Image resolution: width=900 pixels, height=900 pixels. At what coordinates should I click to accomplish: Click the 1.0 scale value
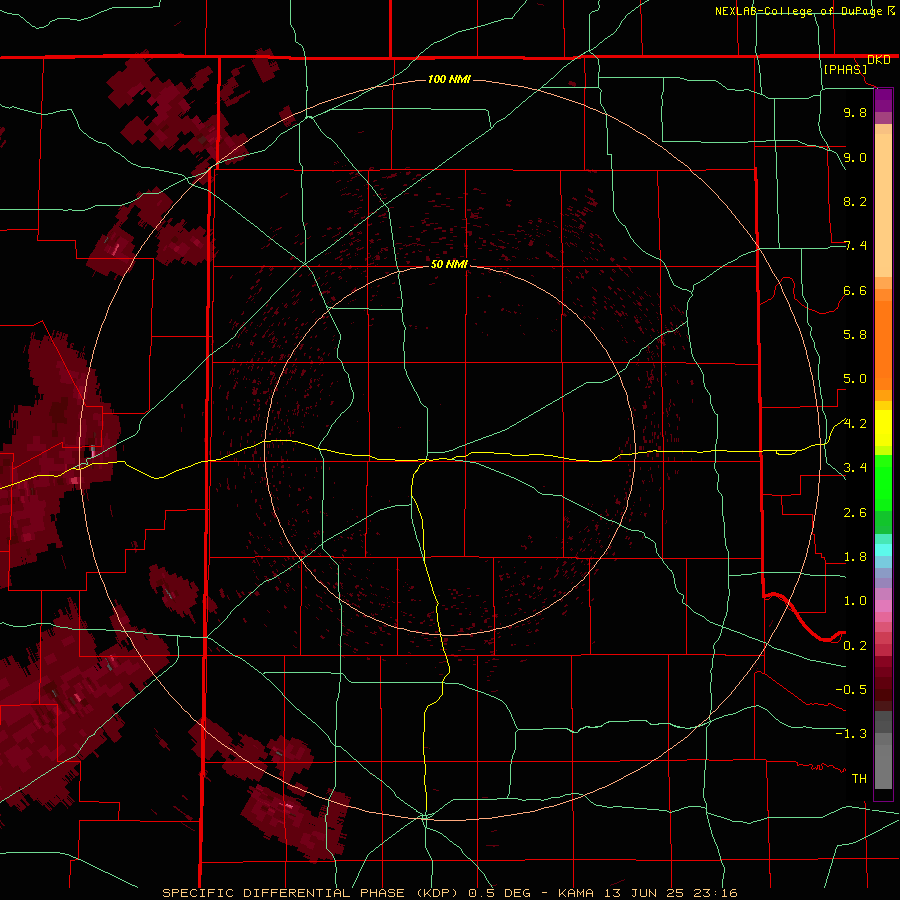(x=855, y=601)
